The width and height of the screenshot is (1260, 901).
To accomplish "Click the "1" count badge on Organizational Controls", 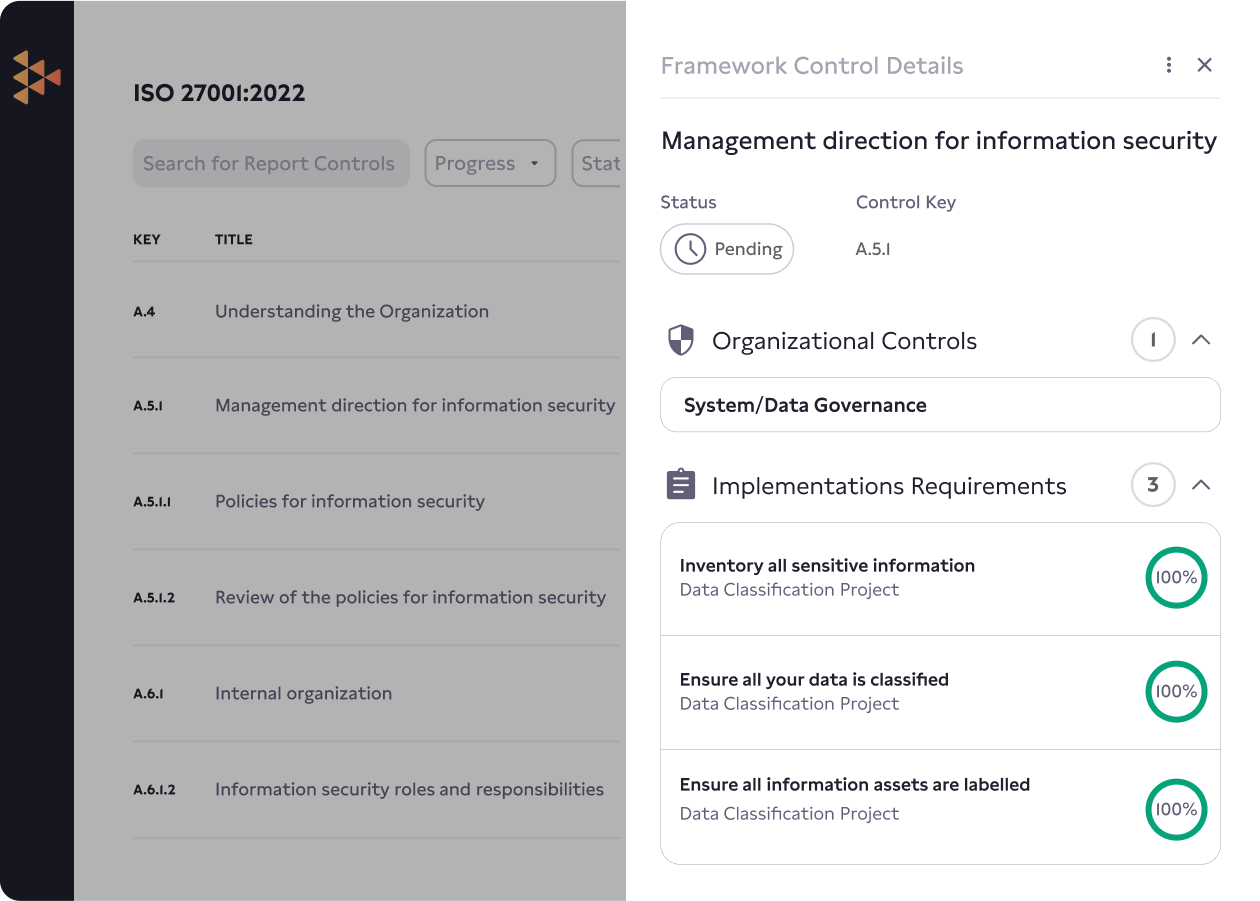I will click(x=1152, y=340).
